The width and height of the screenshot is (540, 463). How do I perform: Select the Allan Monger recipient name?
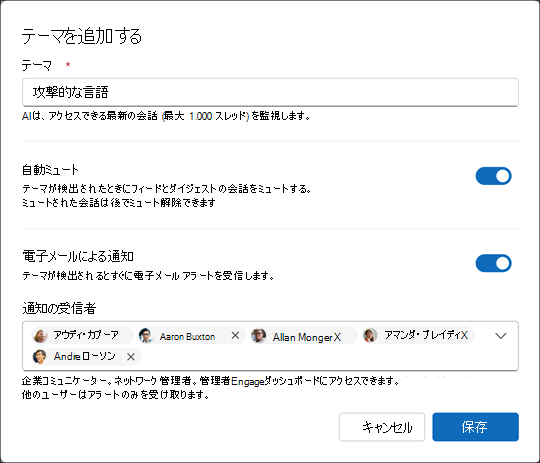click(x=302, y=337)
